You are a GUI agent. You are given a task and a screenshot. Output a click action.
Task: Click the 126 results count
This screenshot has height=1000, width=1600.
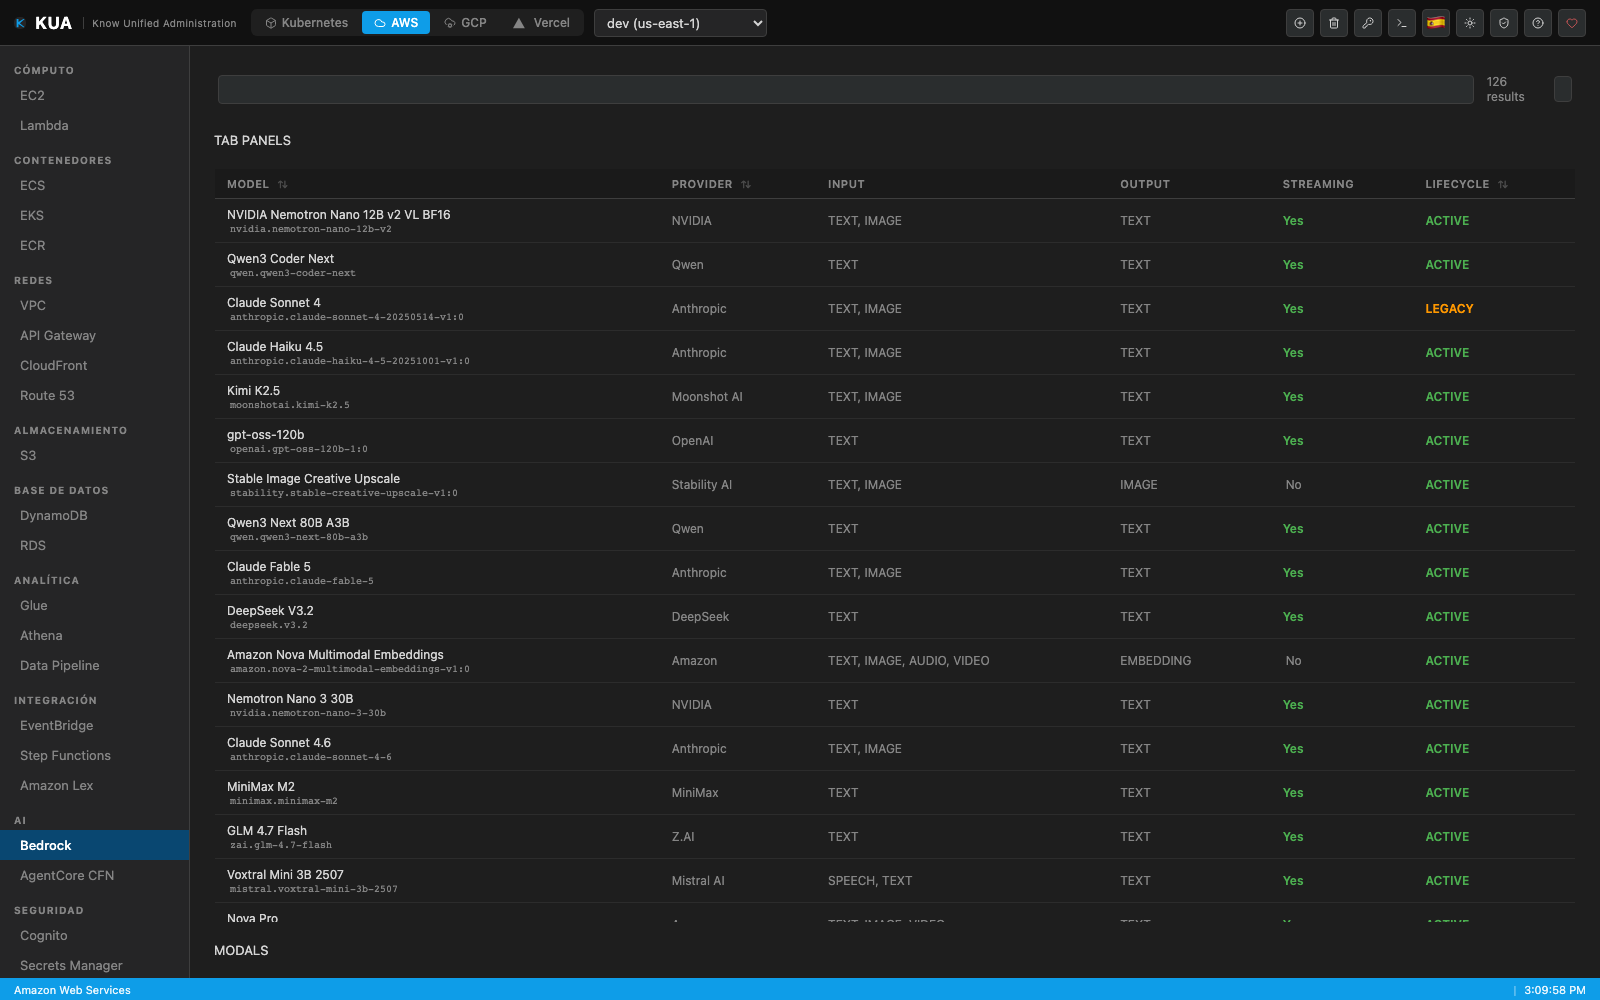click(x=1505, y=89)
